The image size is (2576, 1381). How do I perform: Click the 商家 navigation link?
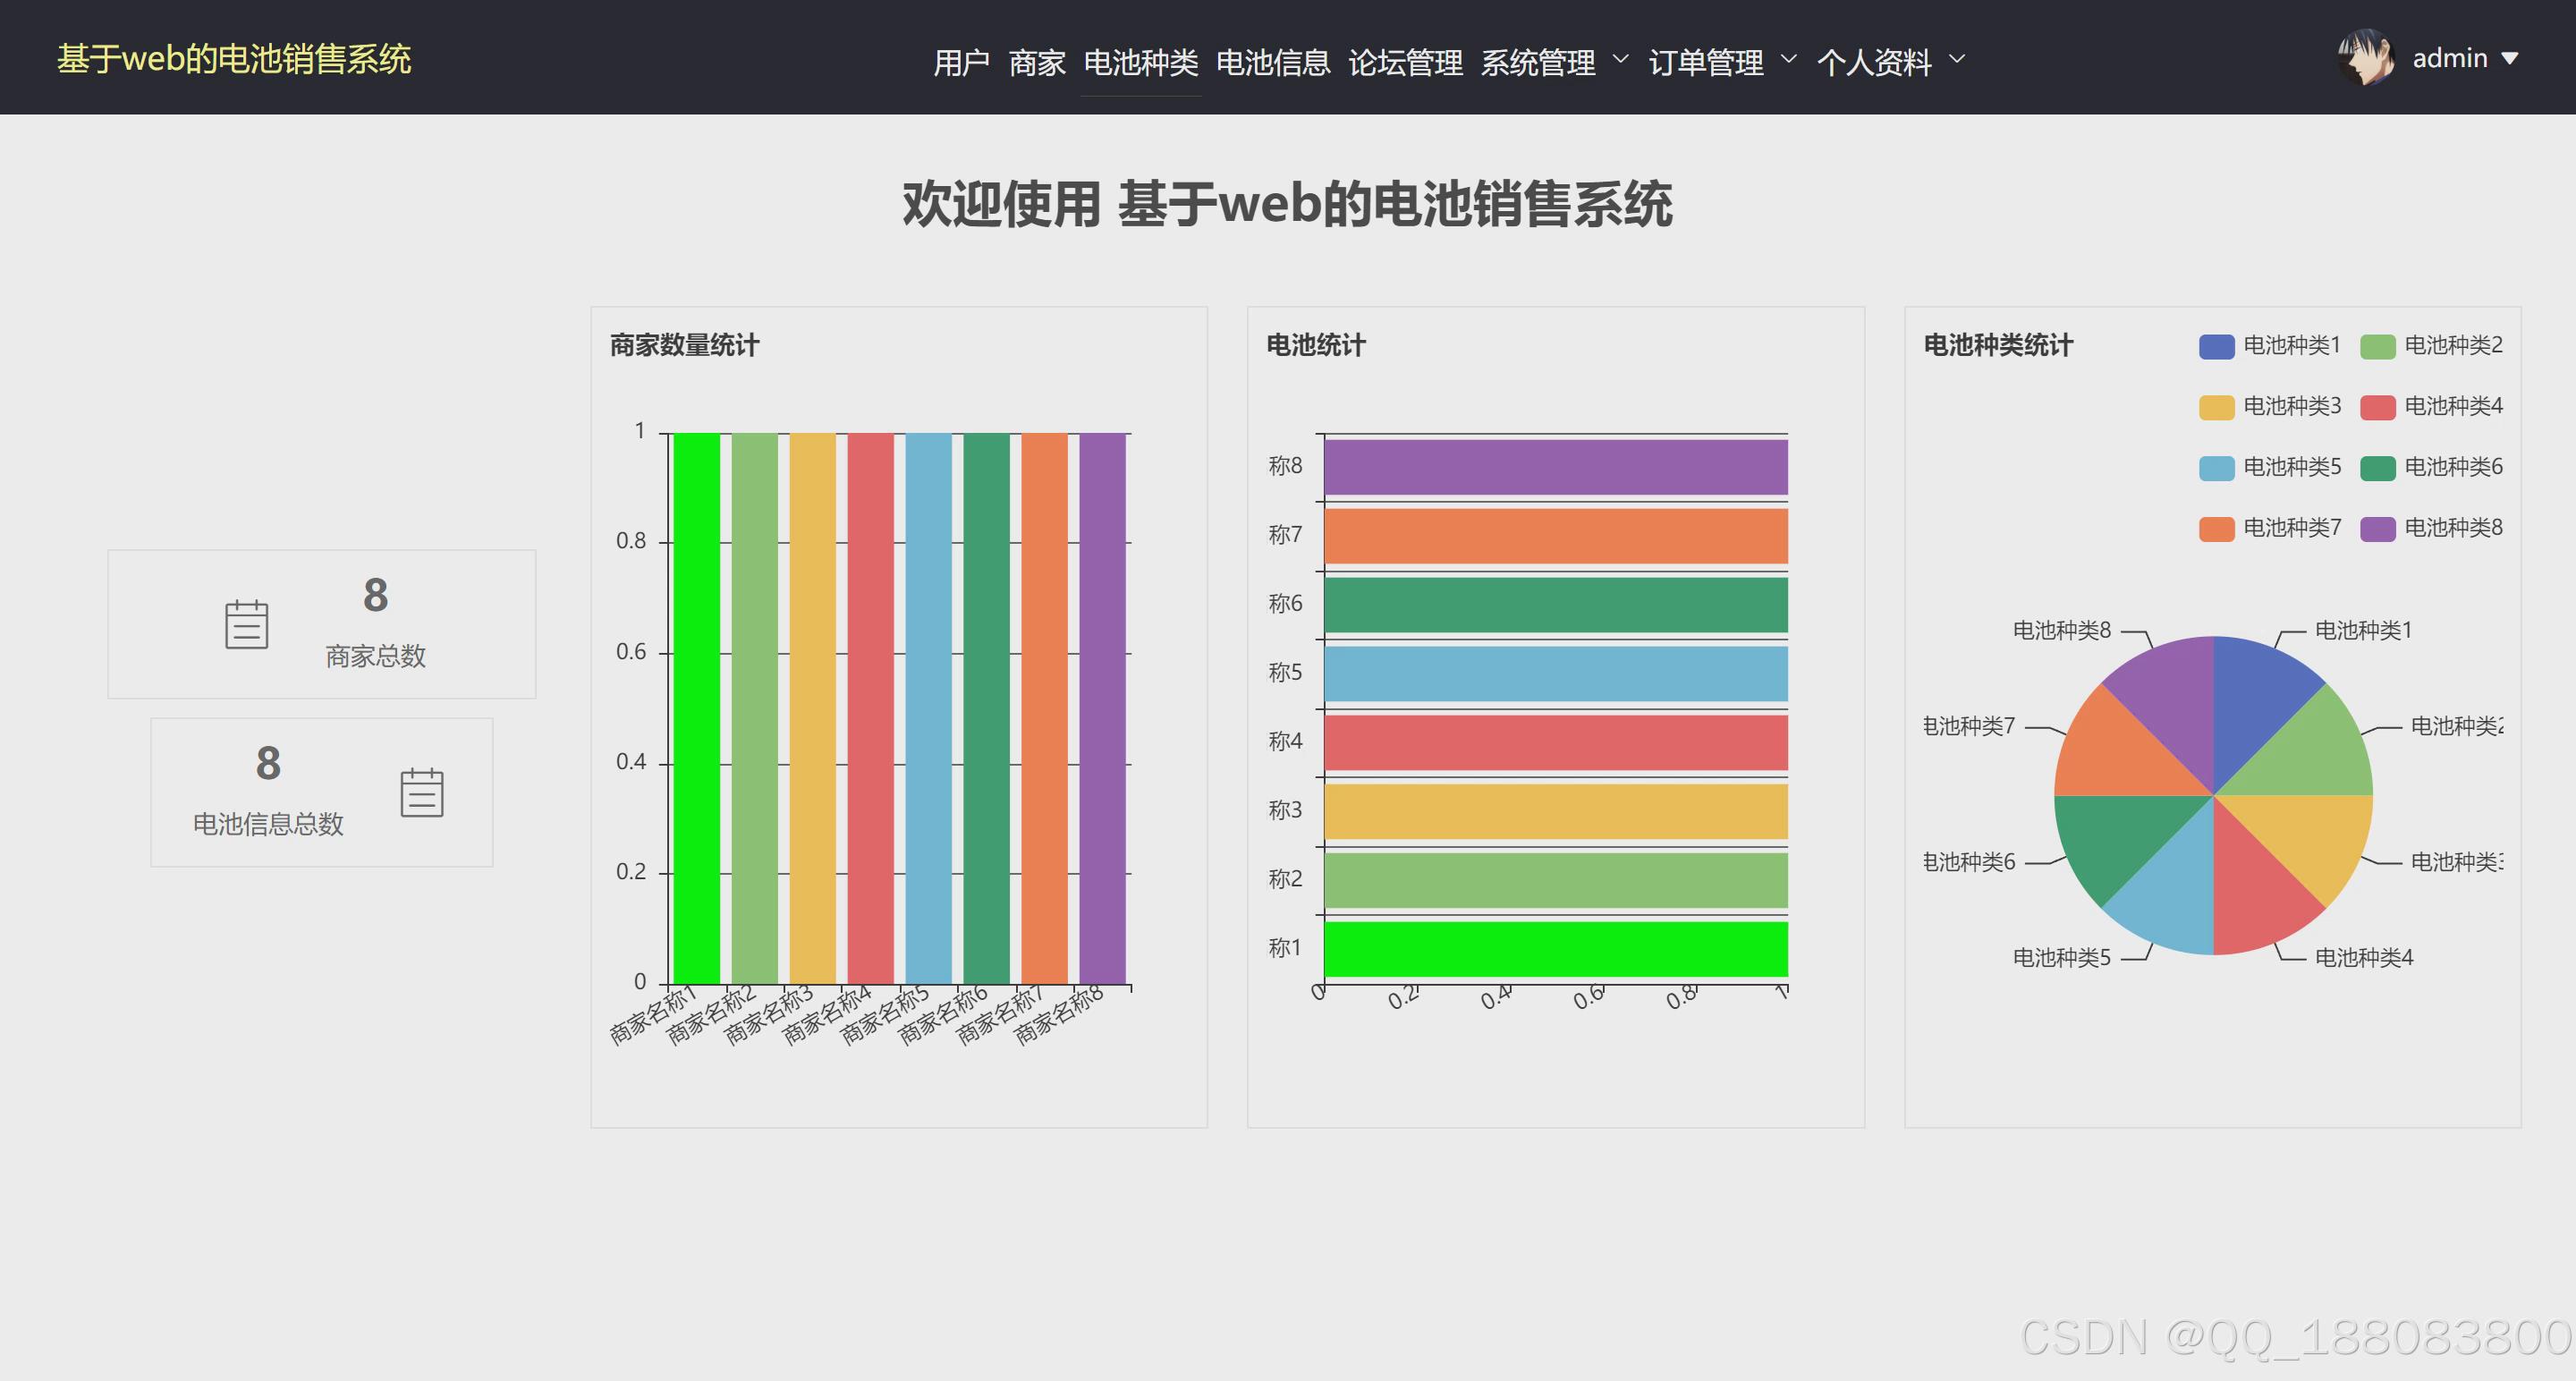coord(1036,62)
